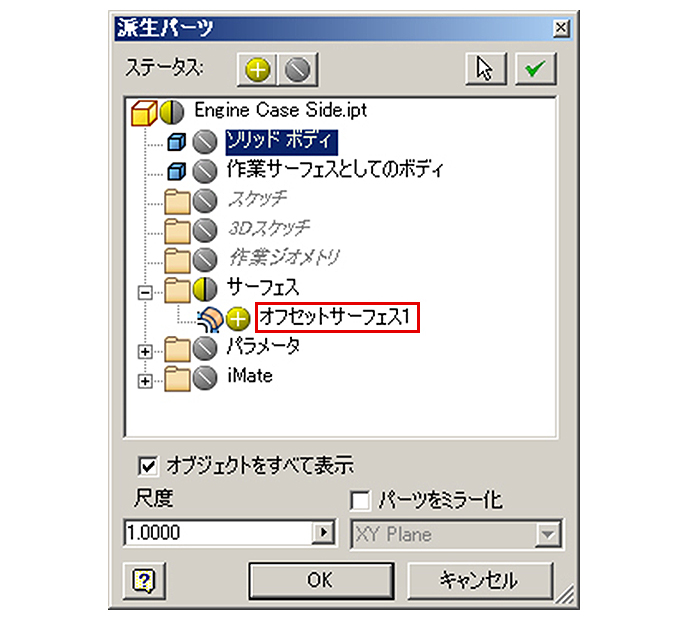
Task: Toggle status icon beside ソリッド ボディ
Action: tap(205, 142)
